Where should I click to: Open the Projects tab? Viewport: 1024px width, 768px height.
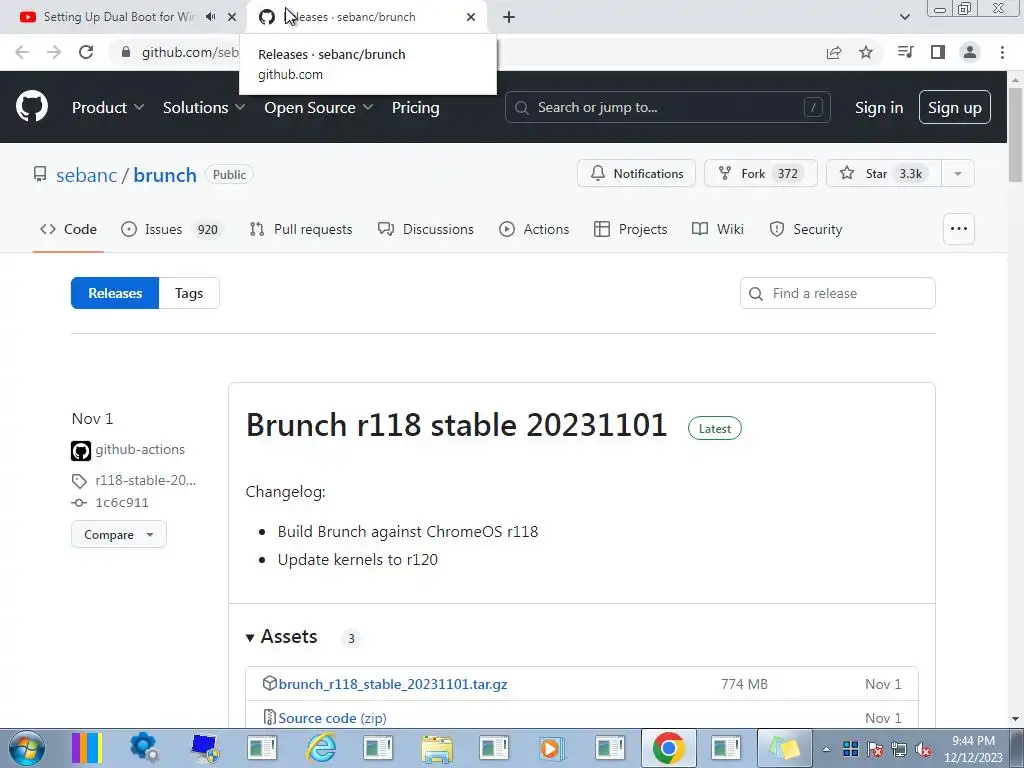click(x=631, y=229)
